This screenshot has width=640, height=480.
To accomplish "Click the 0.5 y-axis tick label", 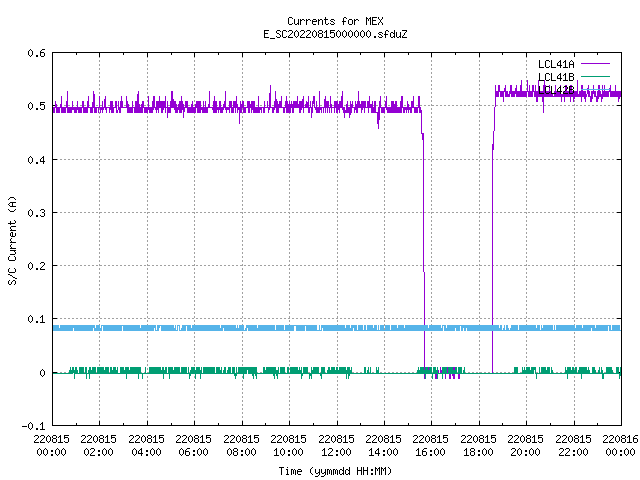I will tap(36, 106).
